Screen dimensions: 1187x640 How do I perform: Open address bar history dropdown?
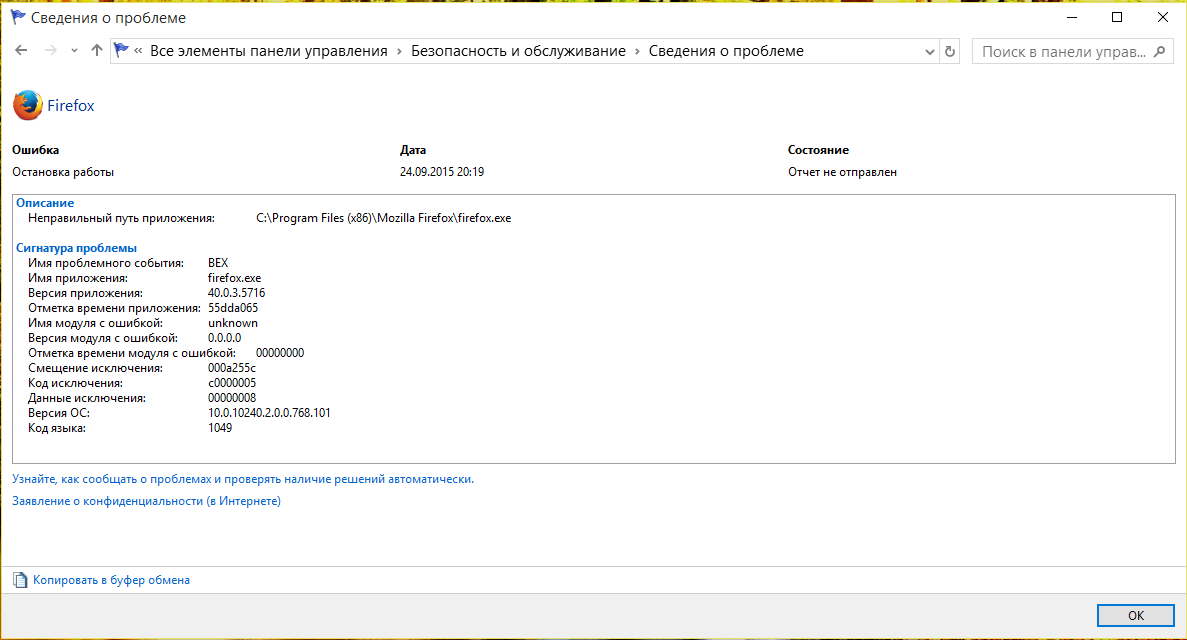pos(930,52)
